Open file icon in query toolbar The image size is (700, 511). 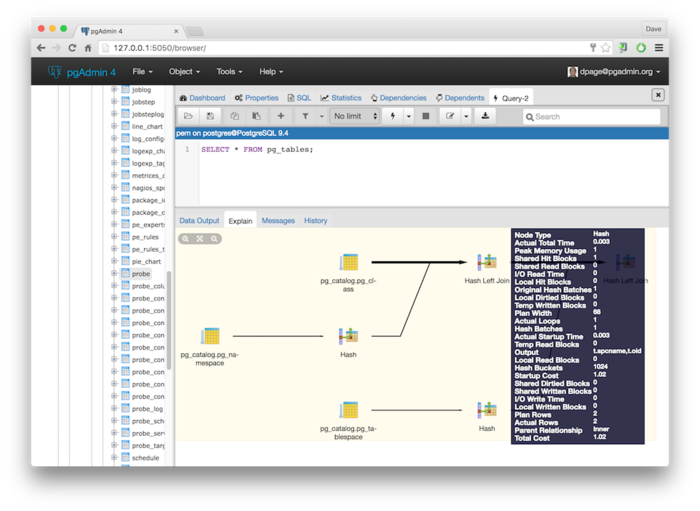(188, 116)
